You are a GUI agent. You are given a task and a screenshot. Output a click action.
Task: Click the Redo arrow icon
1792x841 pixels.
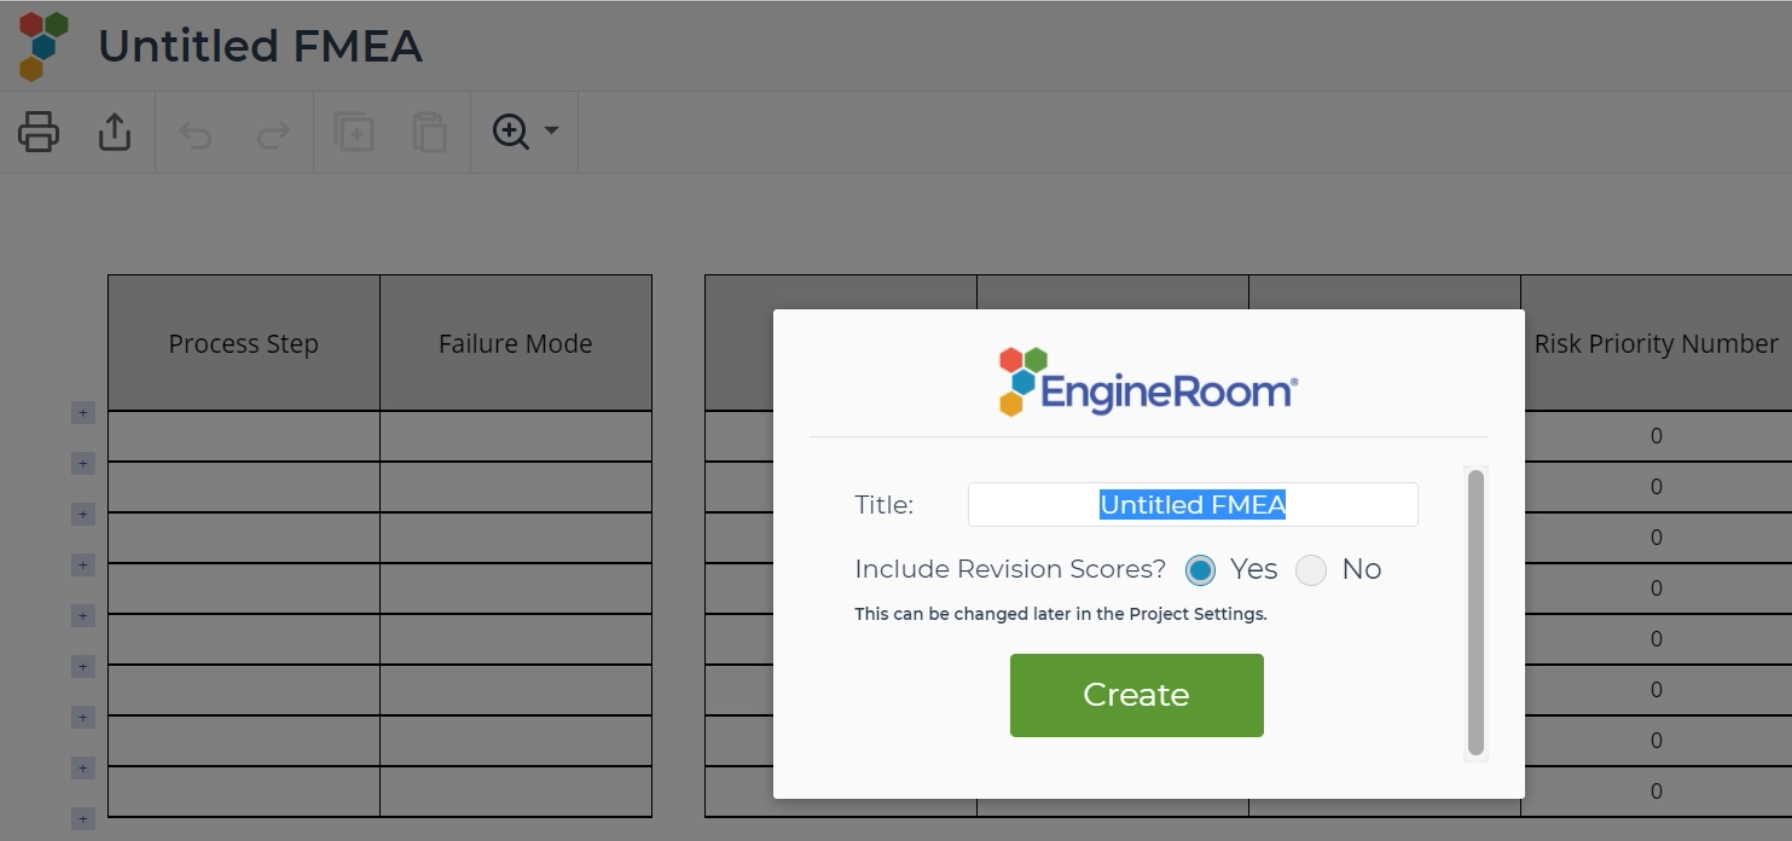coord(273,133)
